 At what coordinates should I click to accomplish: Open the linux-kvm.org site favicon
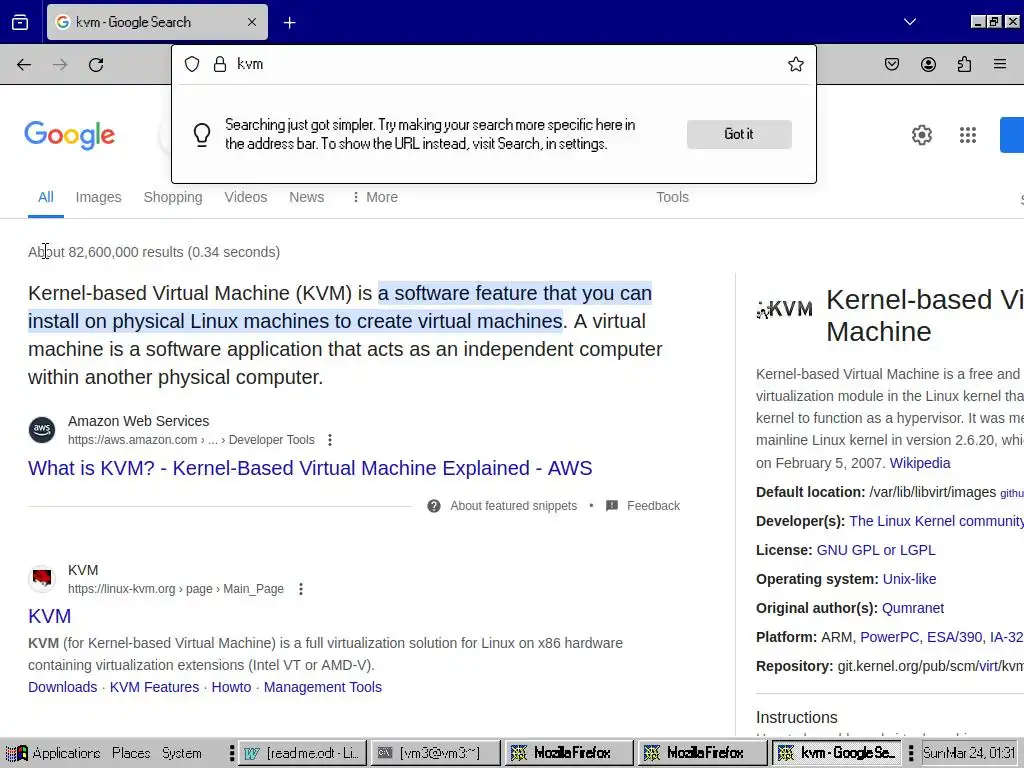42,579
